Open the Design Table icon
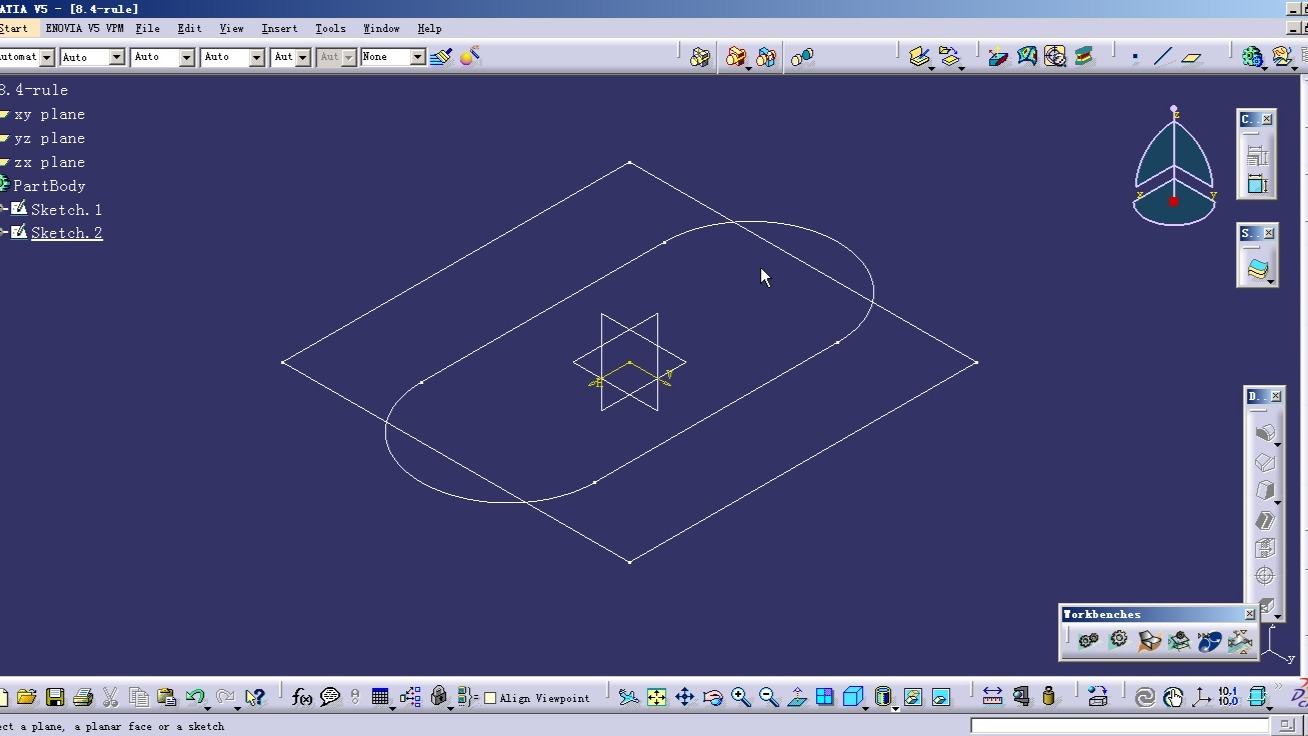This screenshot has width=1308, height=736. click(x=380, y=697)
